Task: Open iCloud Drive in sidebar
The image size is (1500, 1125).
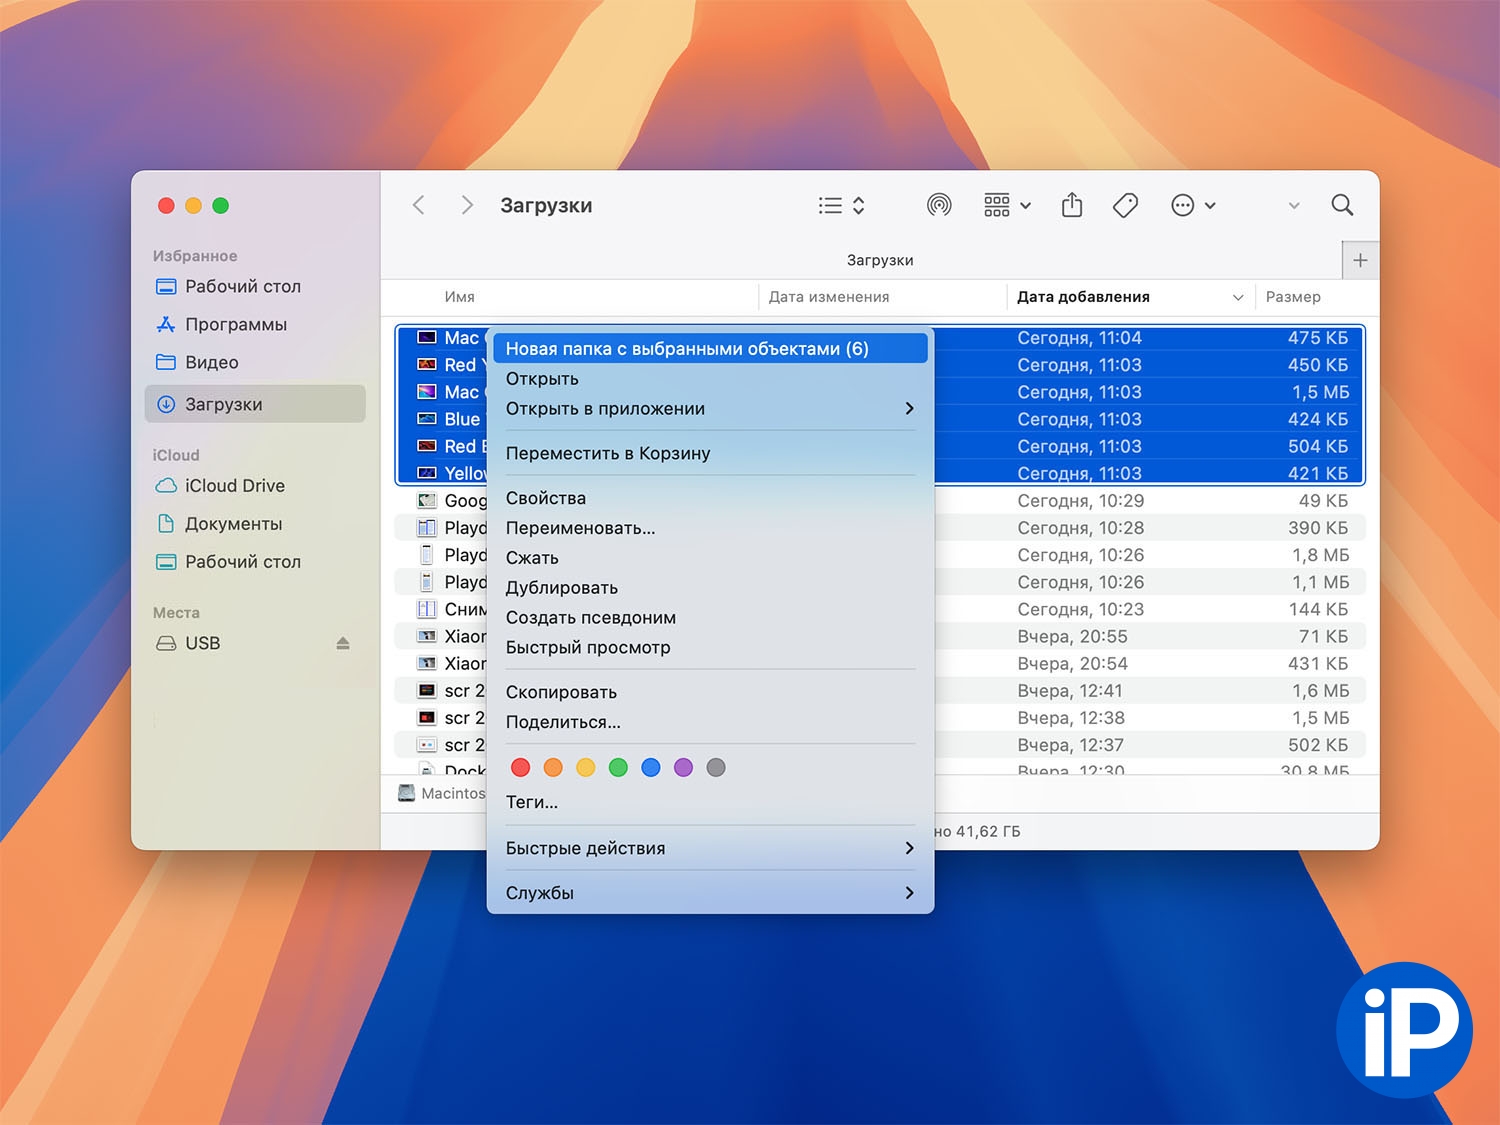Action: pyautogui.click(x=234, y=486)
